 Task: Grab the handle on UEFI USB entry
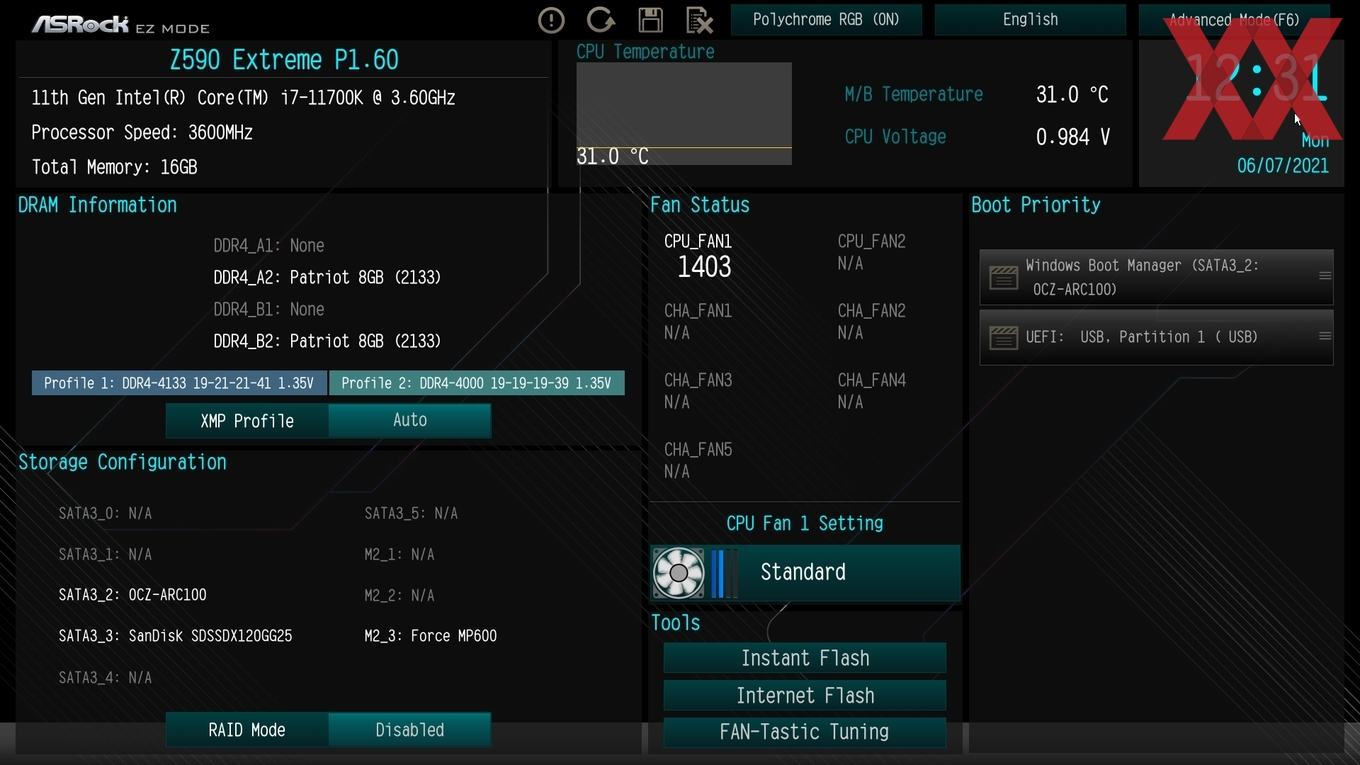[1325, 336]
